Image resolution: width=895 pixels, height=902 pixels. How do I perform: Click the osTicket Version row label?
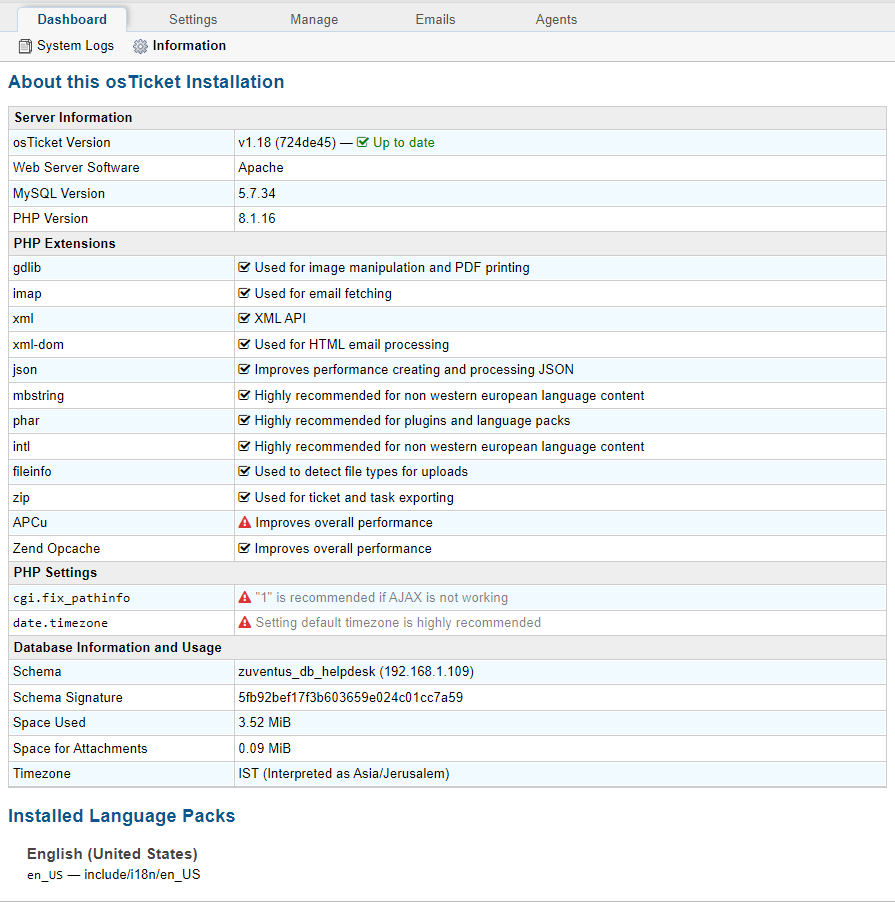click(x=62, y=143)
